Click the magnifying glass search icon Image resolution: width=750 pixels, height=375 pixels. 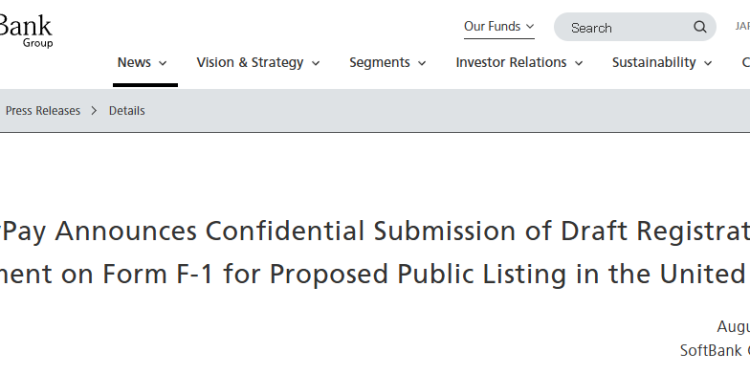coord(700,27)
